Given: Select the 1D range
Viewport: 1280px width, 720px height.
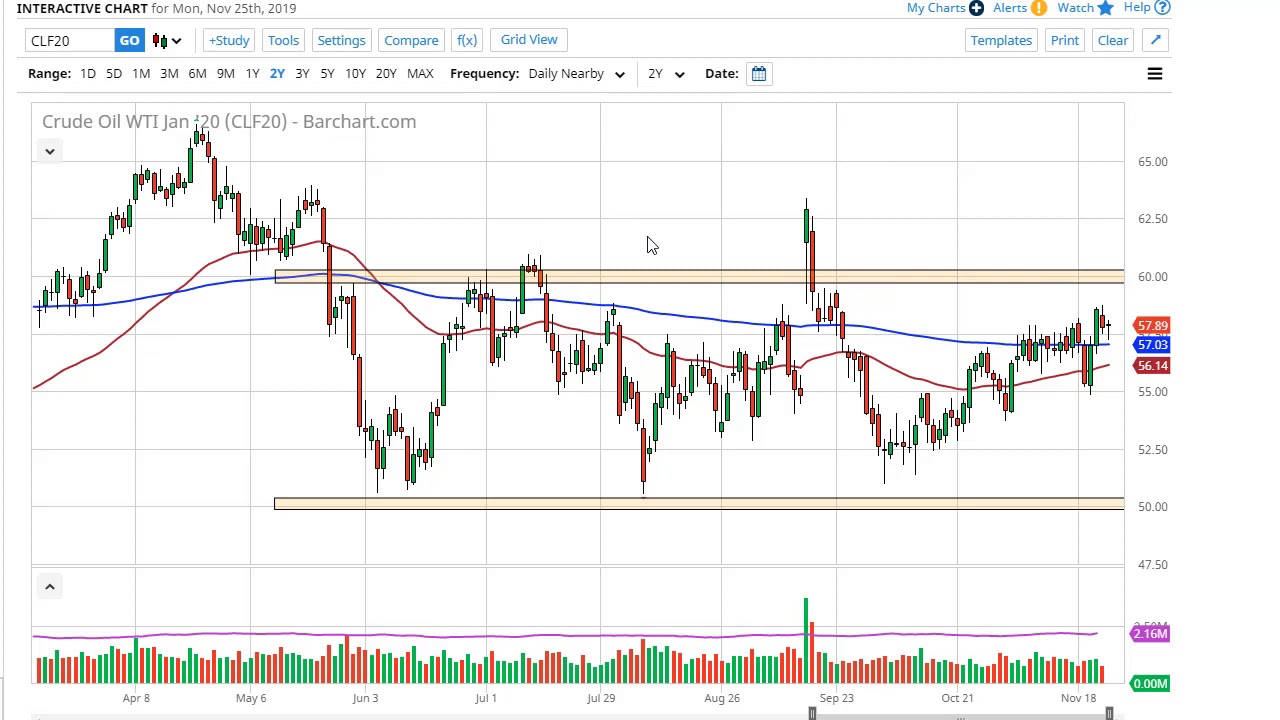Looking at the screenshot, I should point(88,73).
